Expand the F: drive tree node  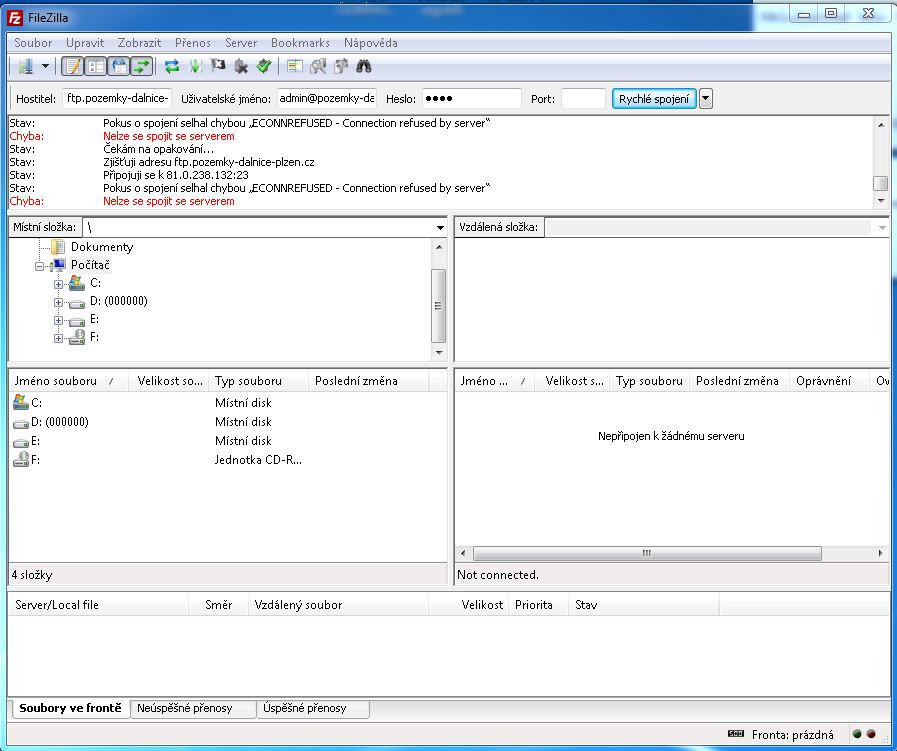pyautogui.click(x=58, y=338)
